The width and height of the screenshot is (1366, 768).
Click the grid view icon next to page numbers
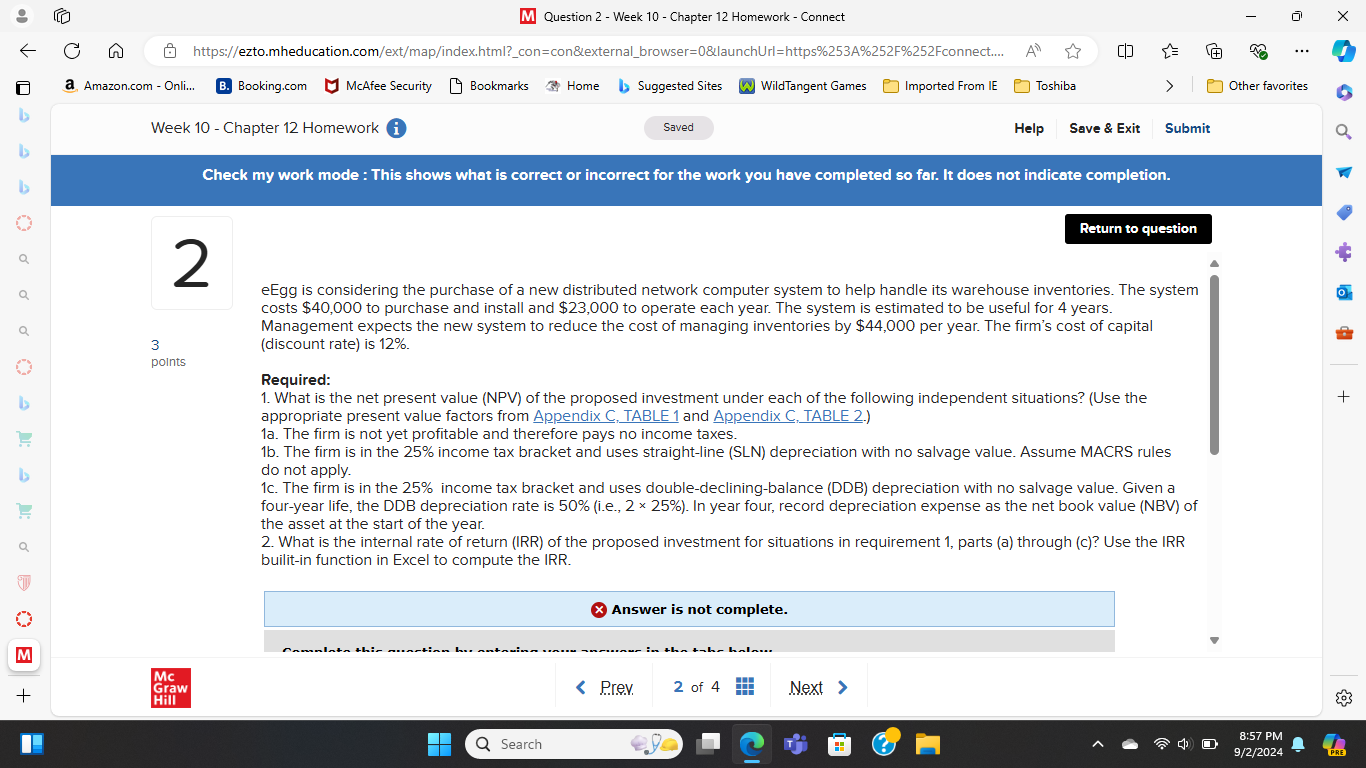point(745,686)
